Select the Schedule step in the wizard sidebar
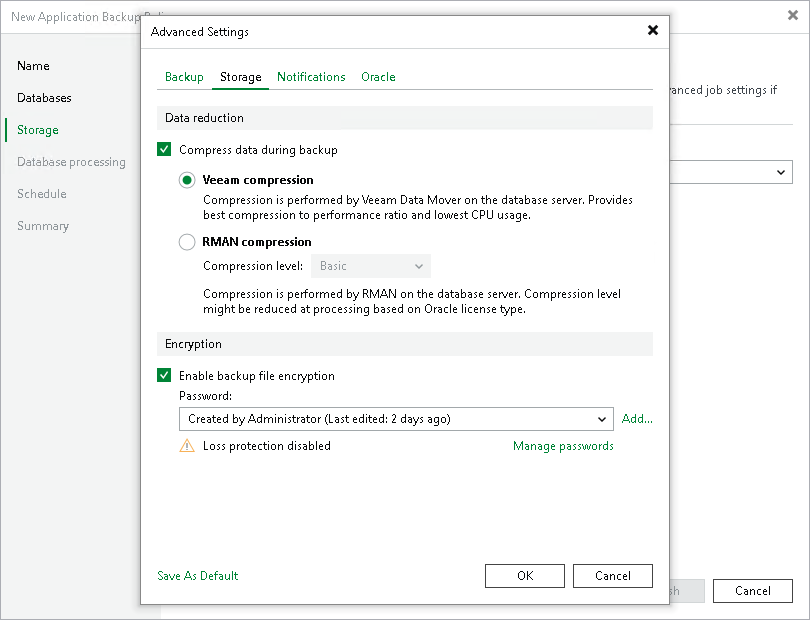This screenshot has height=620, width=810. [41, 194]
